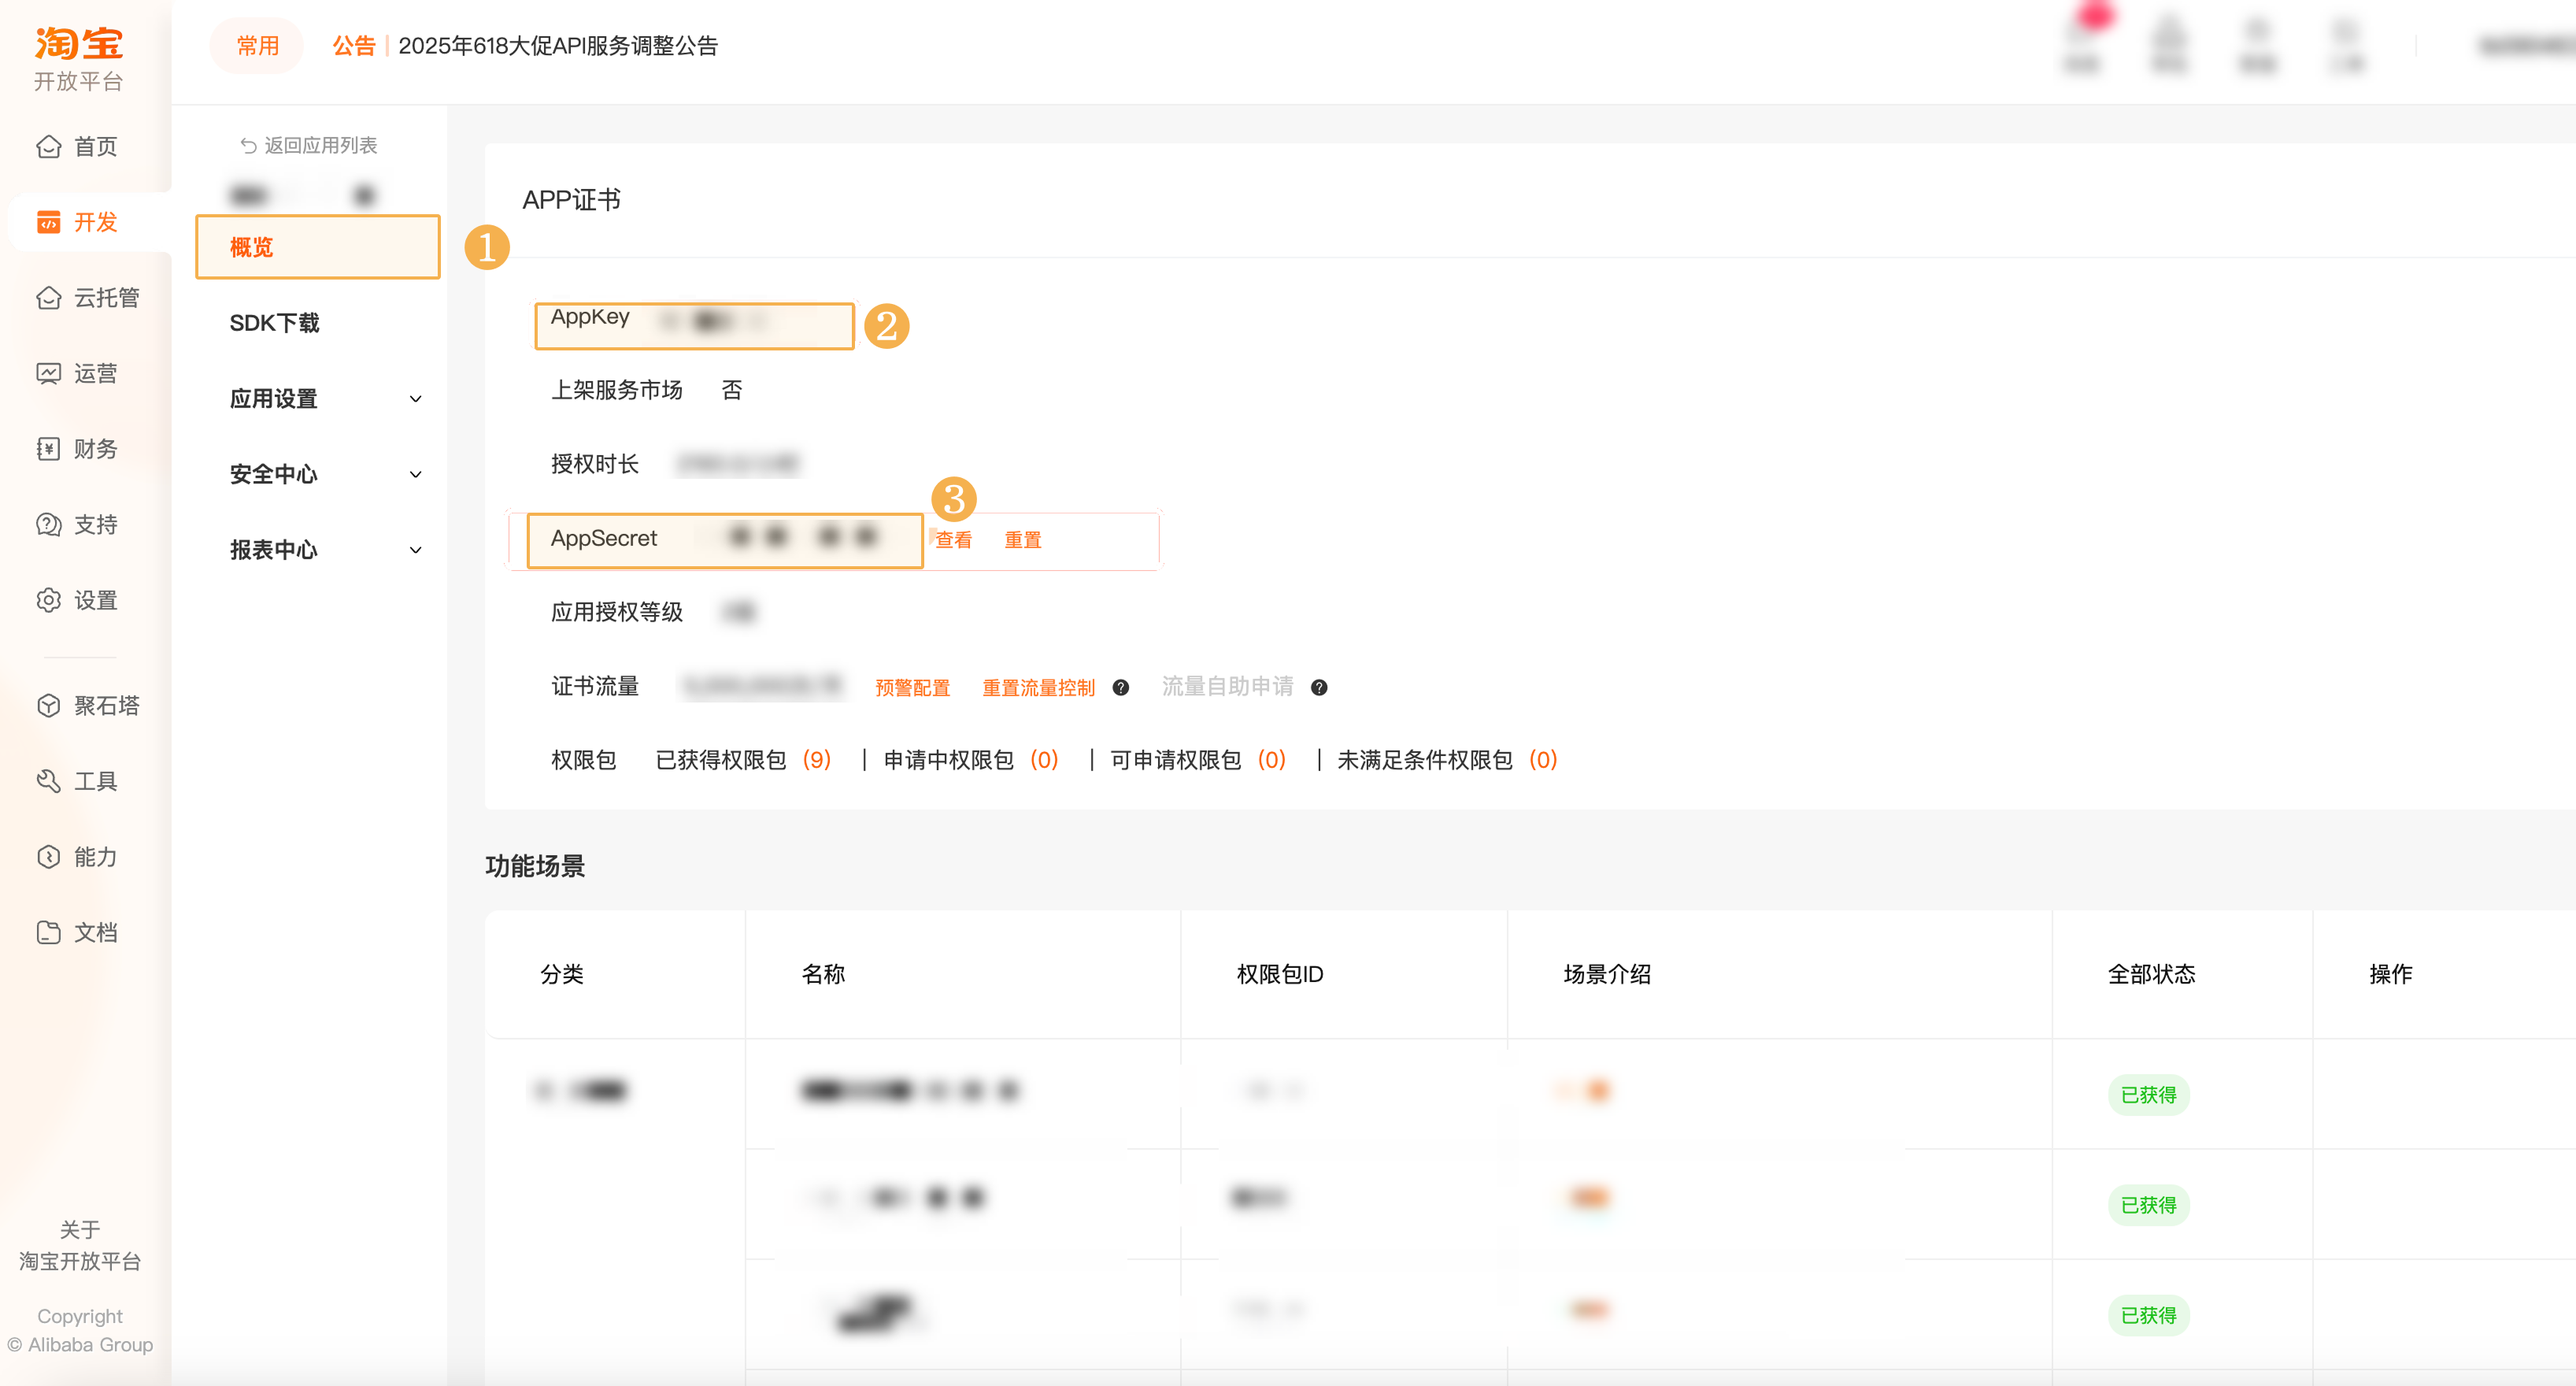The height and width of the screenshot is (1386, 2576).
Task: Click the 全部状态 column header
Action: (2151, 974)
